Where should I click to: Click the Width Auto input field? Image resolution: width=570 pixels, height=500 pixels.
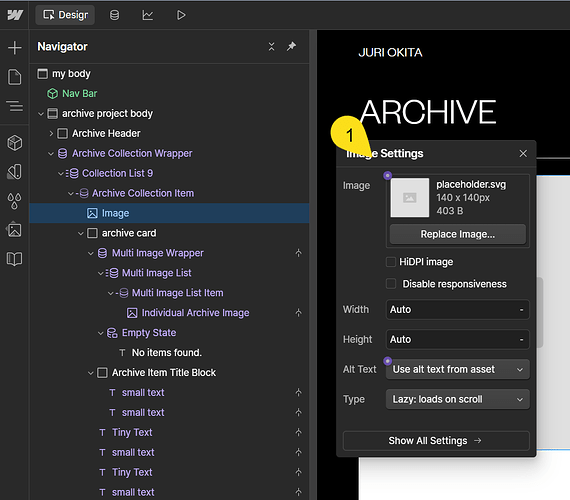(457, 310)
